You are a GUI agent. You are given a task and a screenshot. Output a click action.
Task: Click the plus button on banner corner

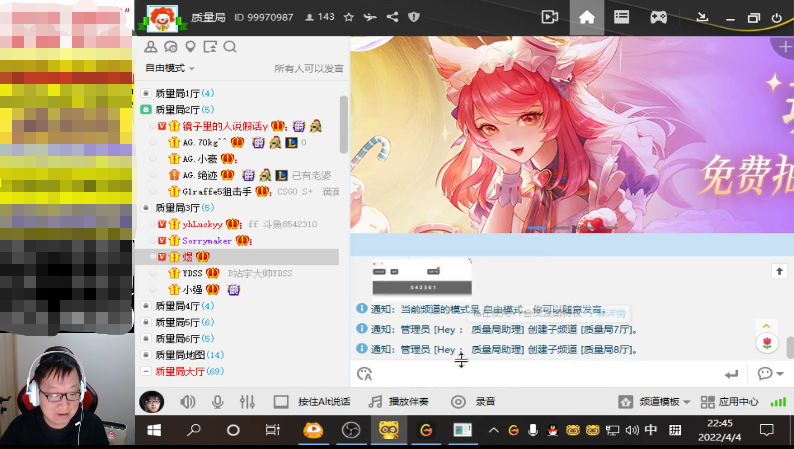point(784,48)
